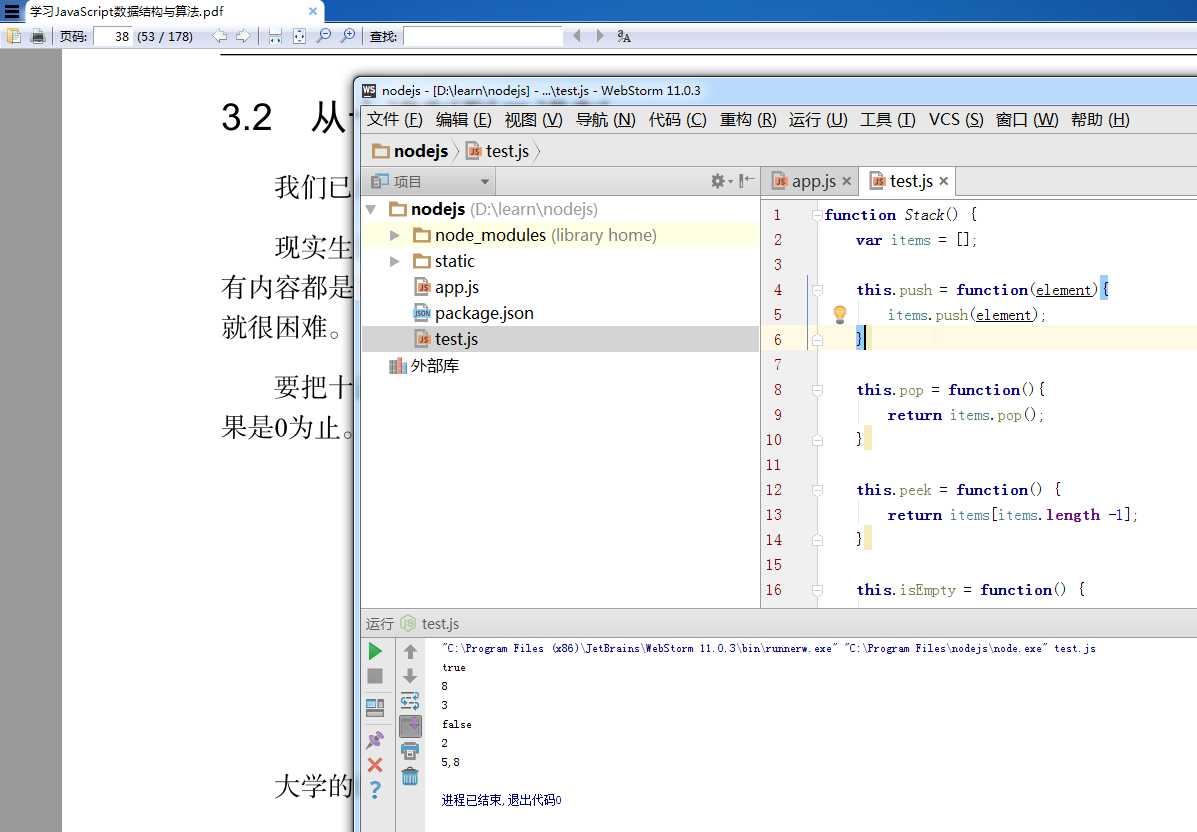Image resolution: width=1197 pixels, height=832 pixels.
Task: Collapse the nodejs root folder
Action: coord(371,209)
